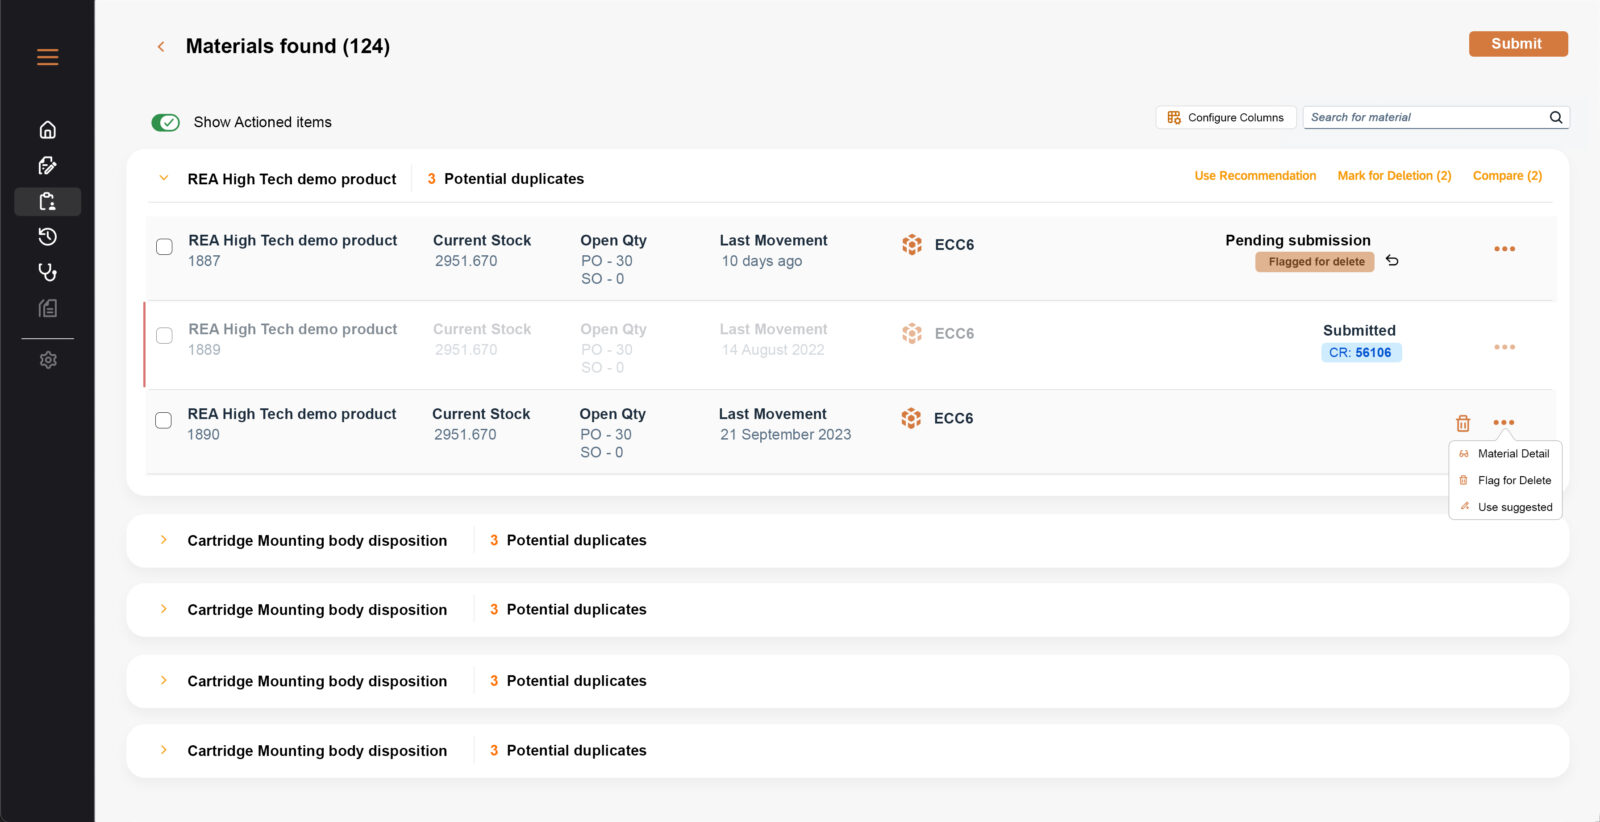Check the checkbox for material 1887
Screen dimensions: 1600x822
(164, 247)
